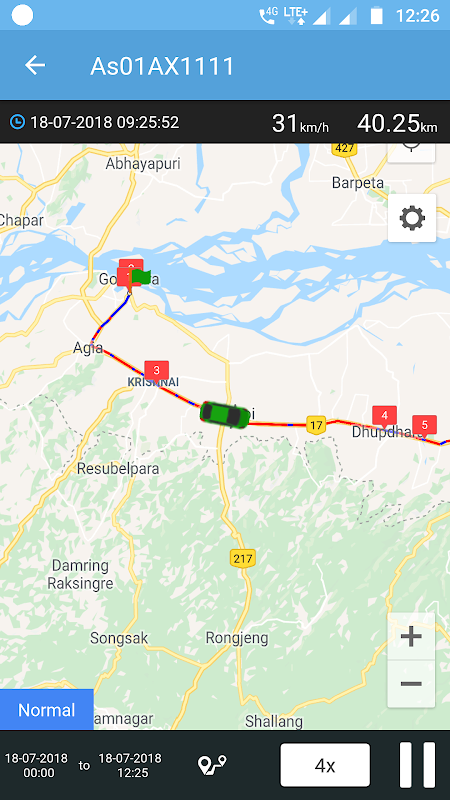Tap the green car marker
Screen dimensions: 450x800
point(225,415)
